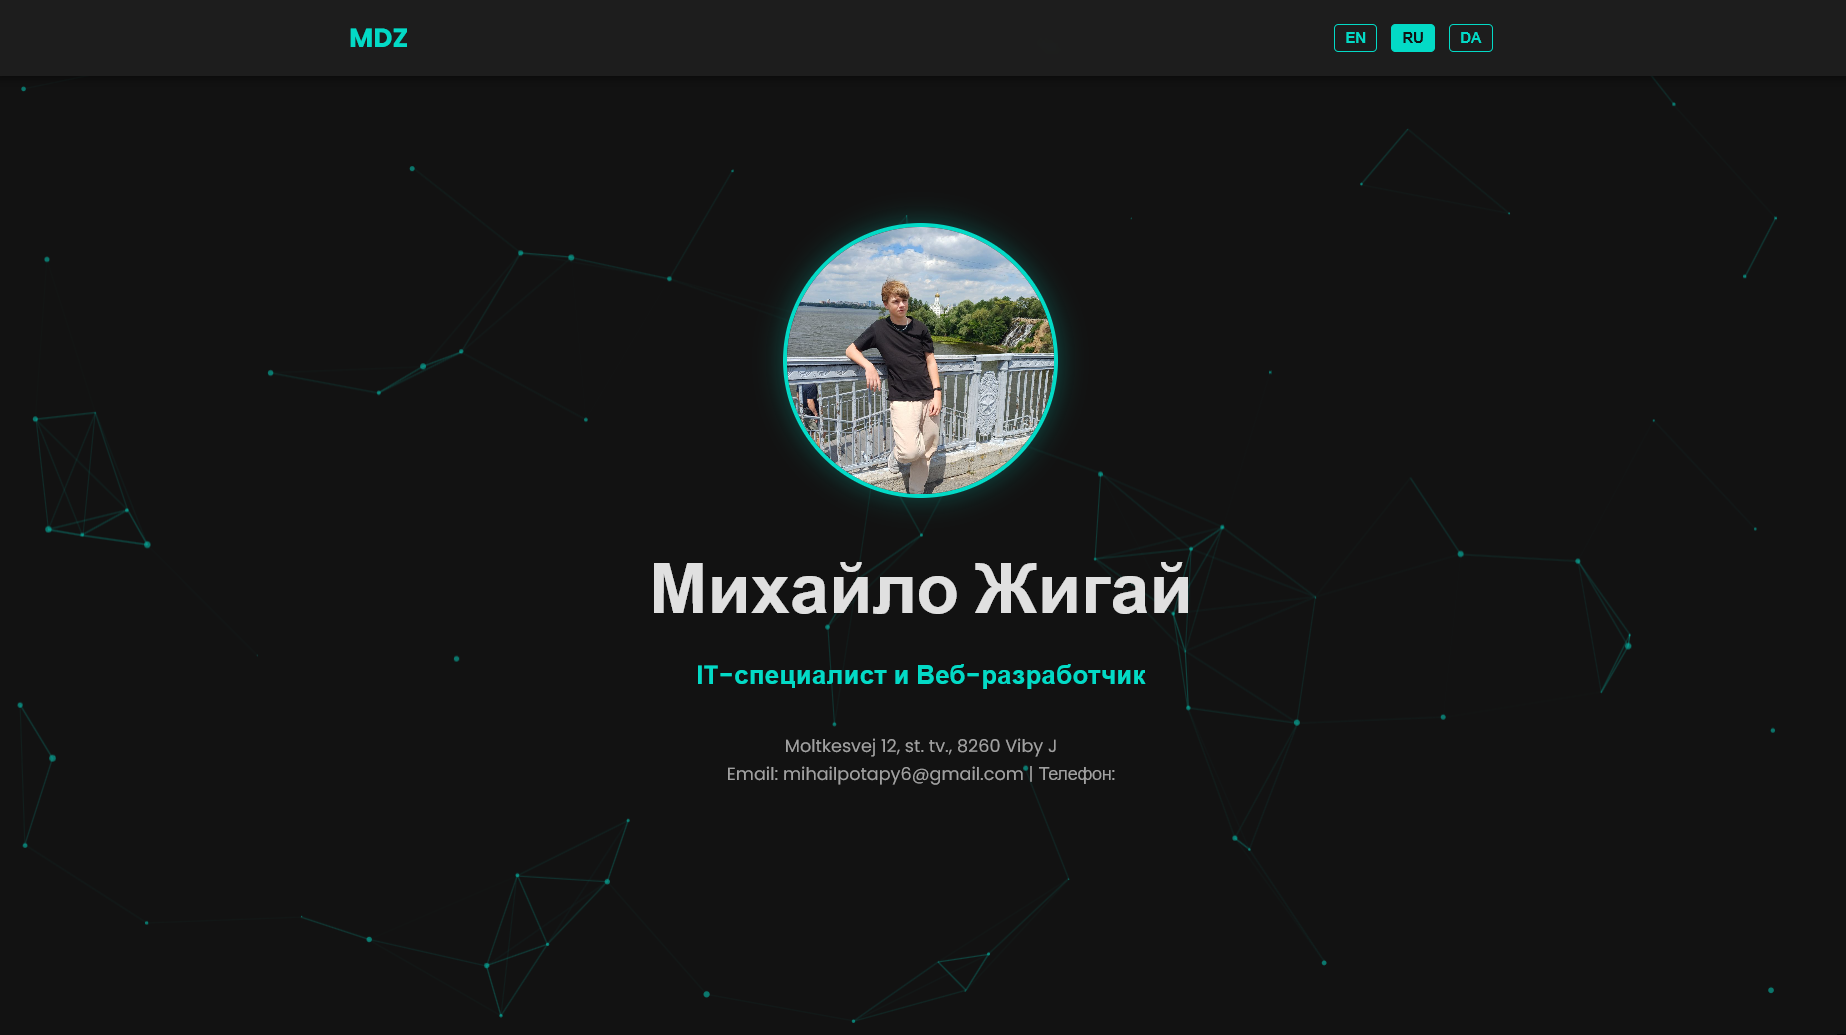Screen dimensions: 1846x1035
Task: Click the postal code "8260 Viby J"
Action: point(1006,746)
